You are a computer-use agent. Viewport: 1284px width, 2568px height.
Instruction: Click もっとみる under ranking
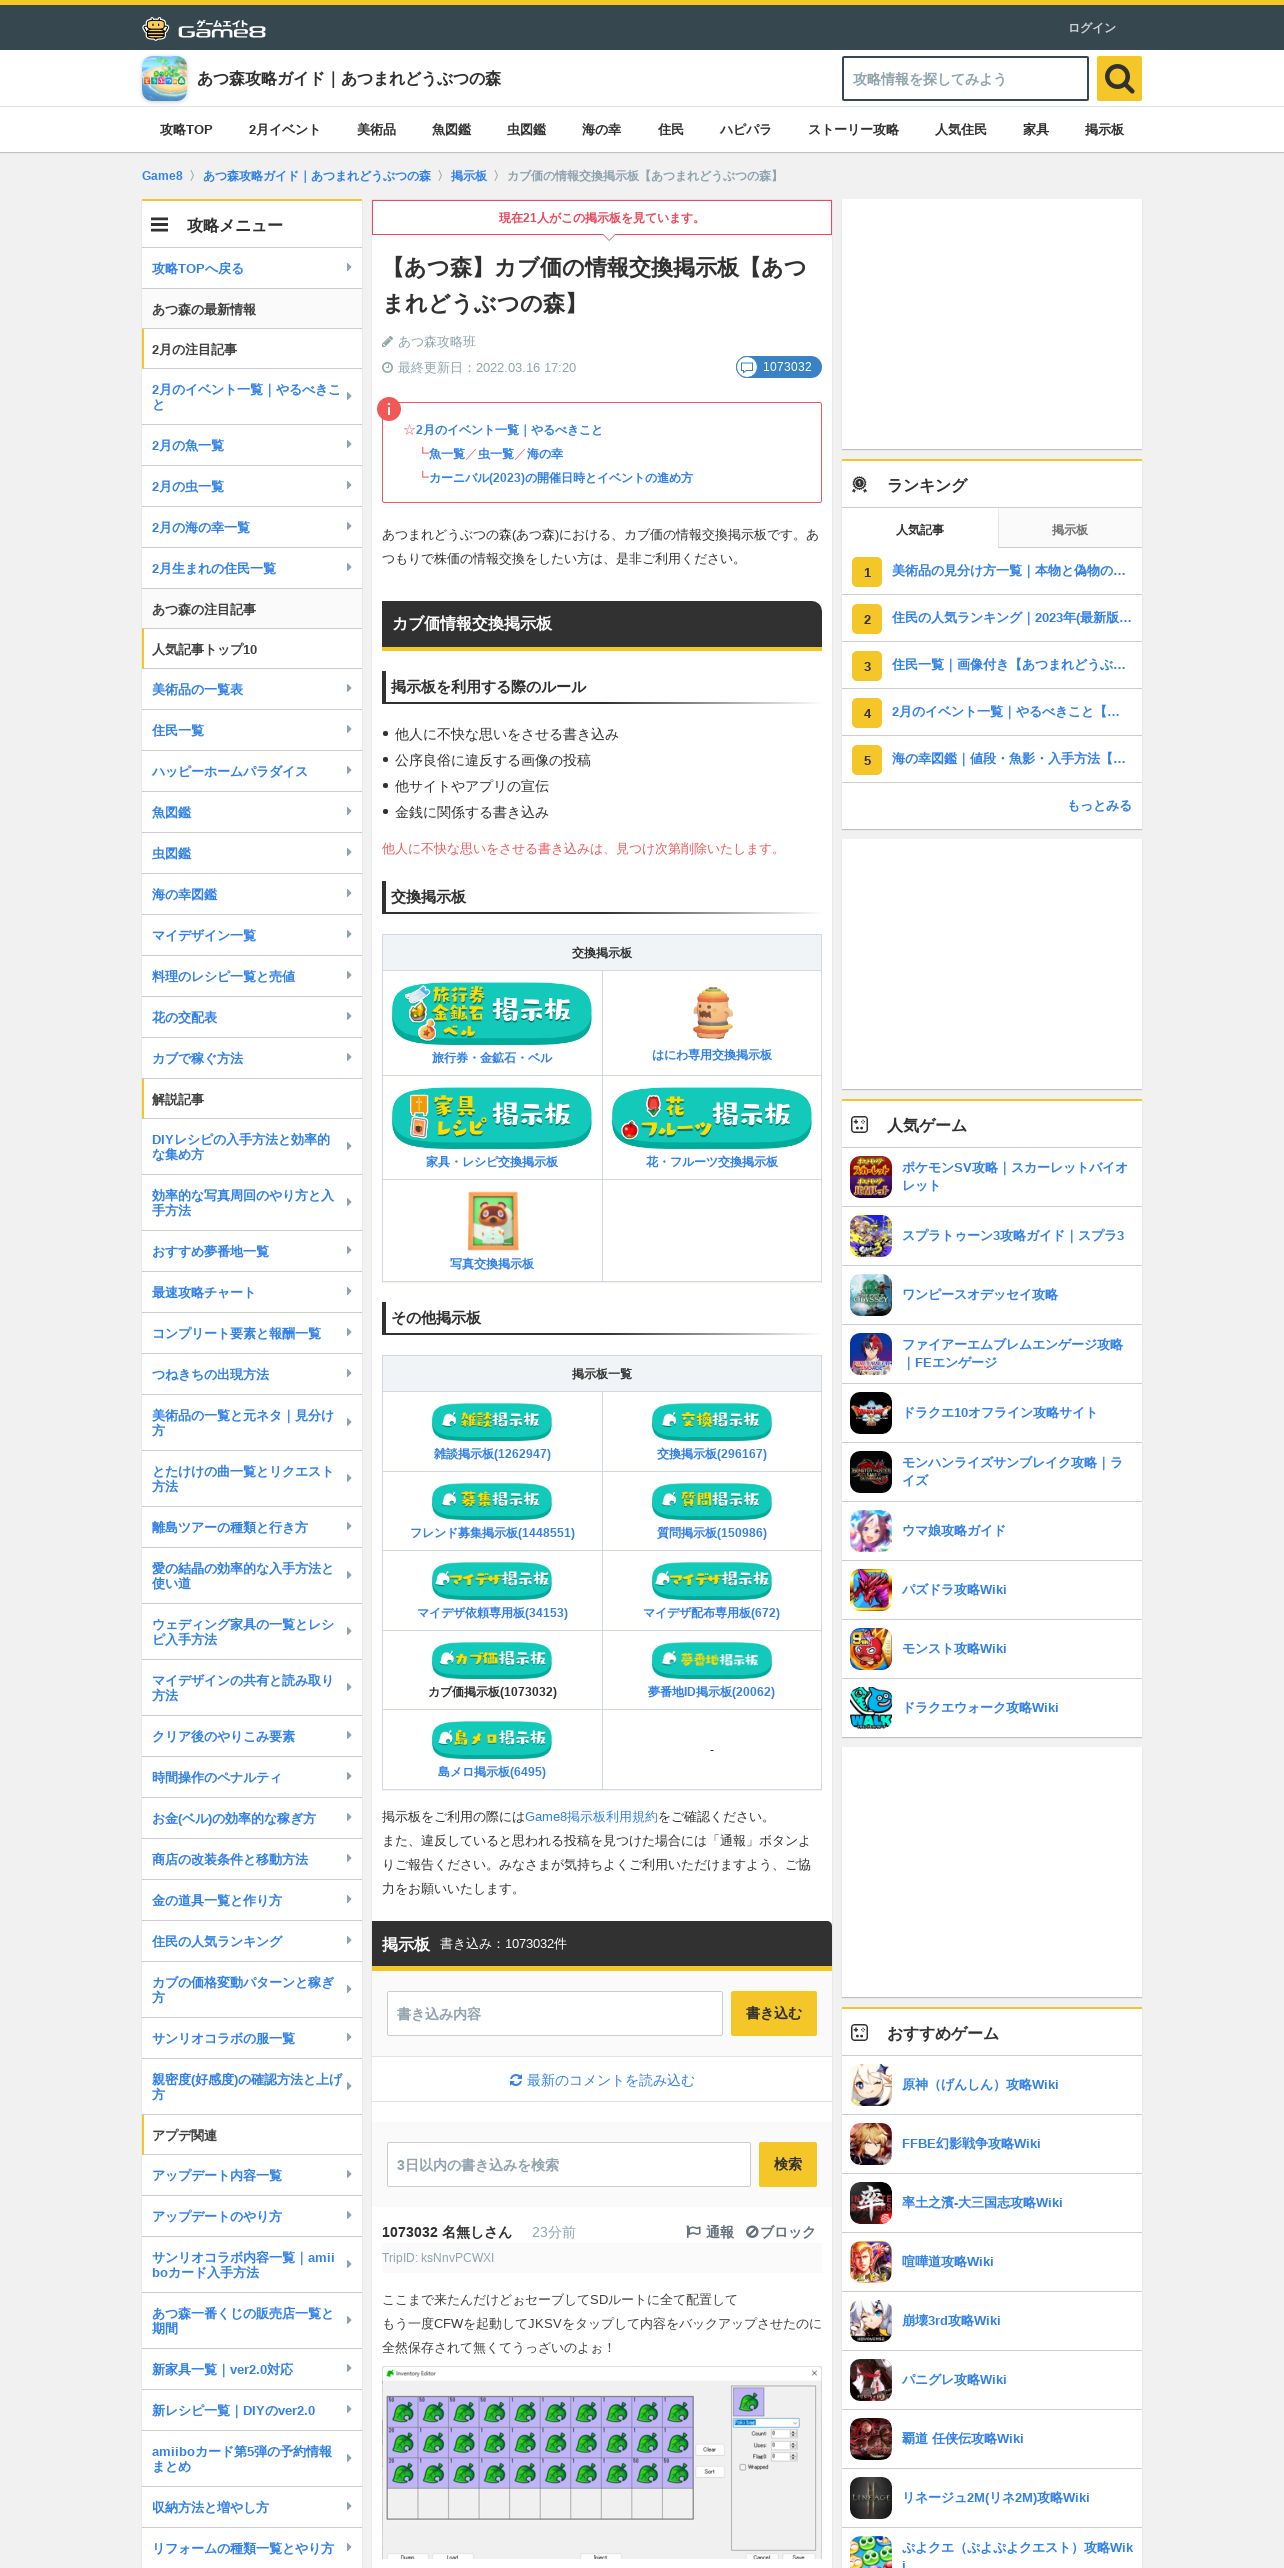(x=1099, y=805)
